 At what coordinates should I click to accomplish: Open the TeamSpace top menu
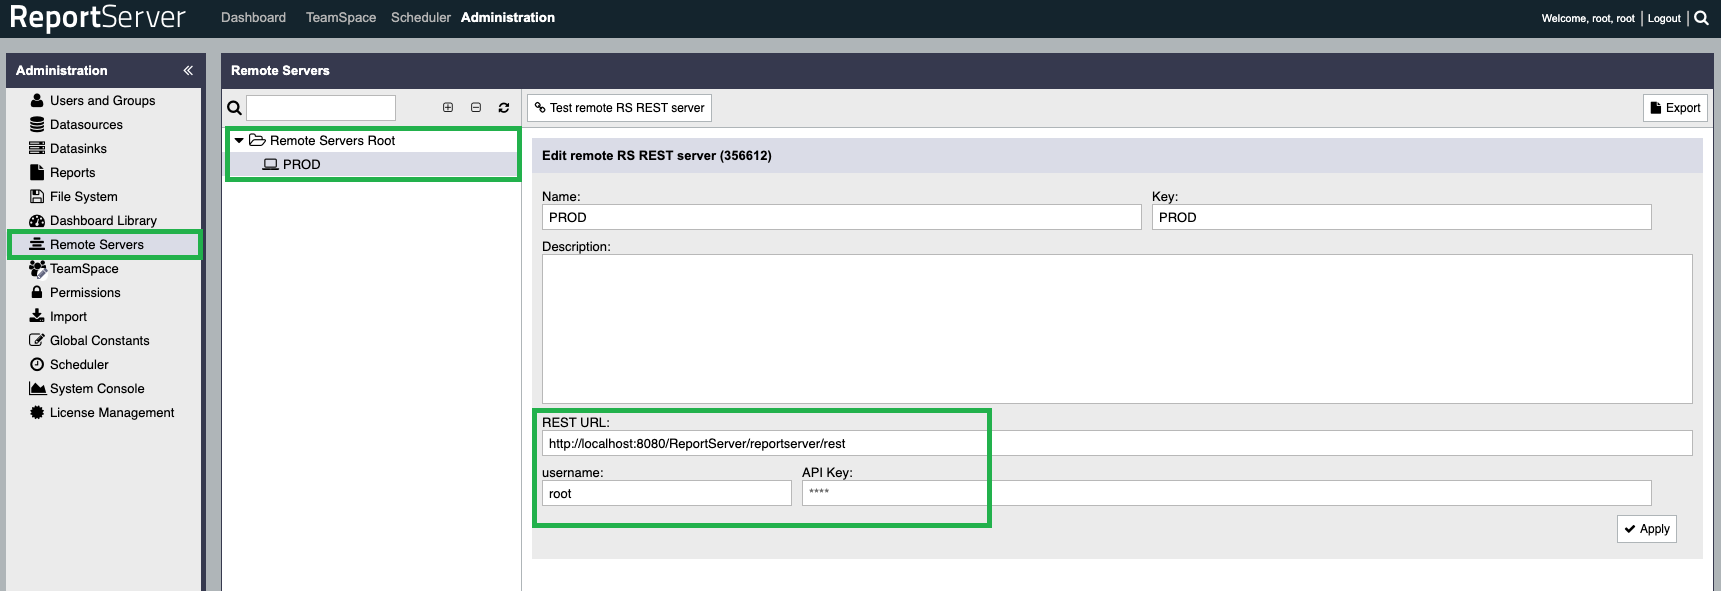click(341, 18)
